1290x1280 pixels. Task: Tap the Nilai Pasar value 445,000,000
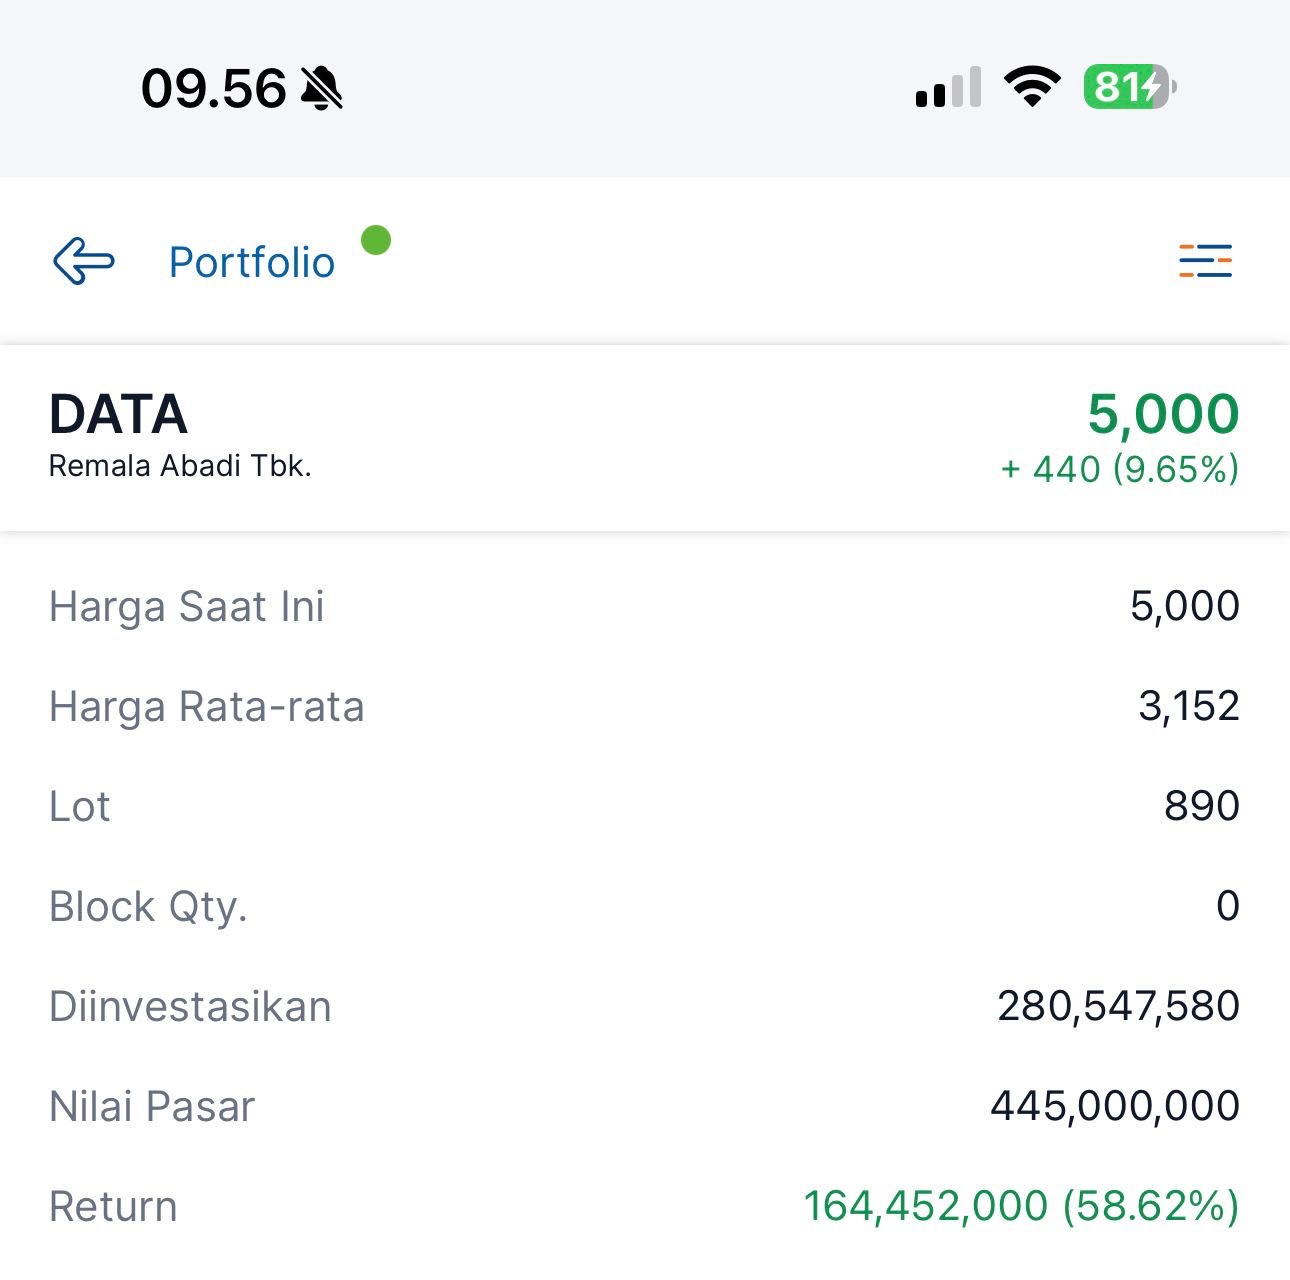[1115, 1106]
